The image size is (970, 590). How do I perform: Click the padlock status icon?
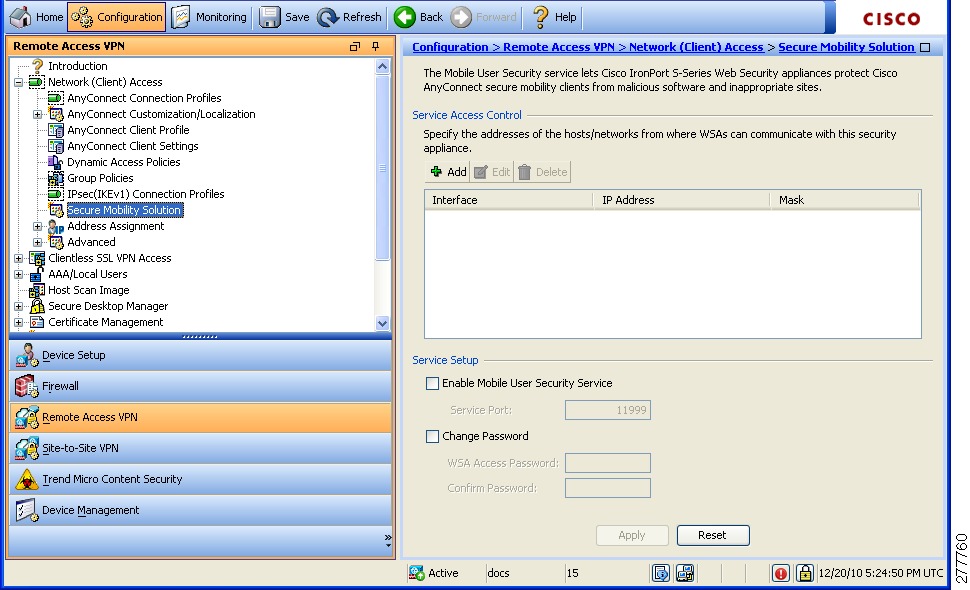804,573
